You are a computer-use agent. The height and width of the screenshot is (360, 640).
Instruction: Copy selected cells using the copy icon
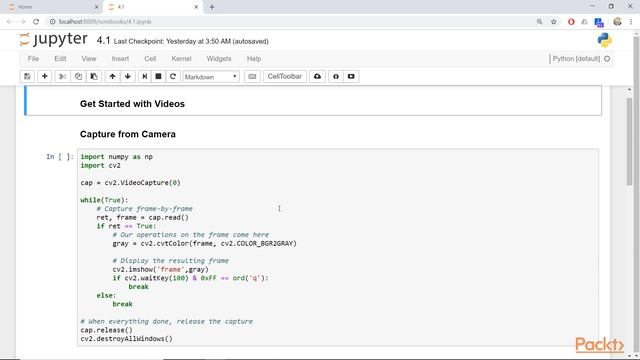pyautogui.click(x=78, y=76)
